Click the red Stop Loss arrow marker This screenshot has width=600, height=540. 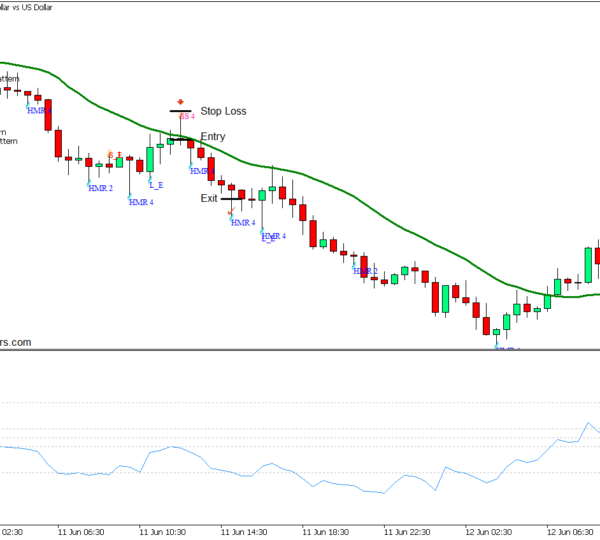(181, 102)
